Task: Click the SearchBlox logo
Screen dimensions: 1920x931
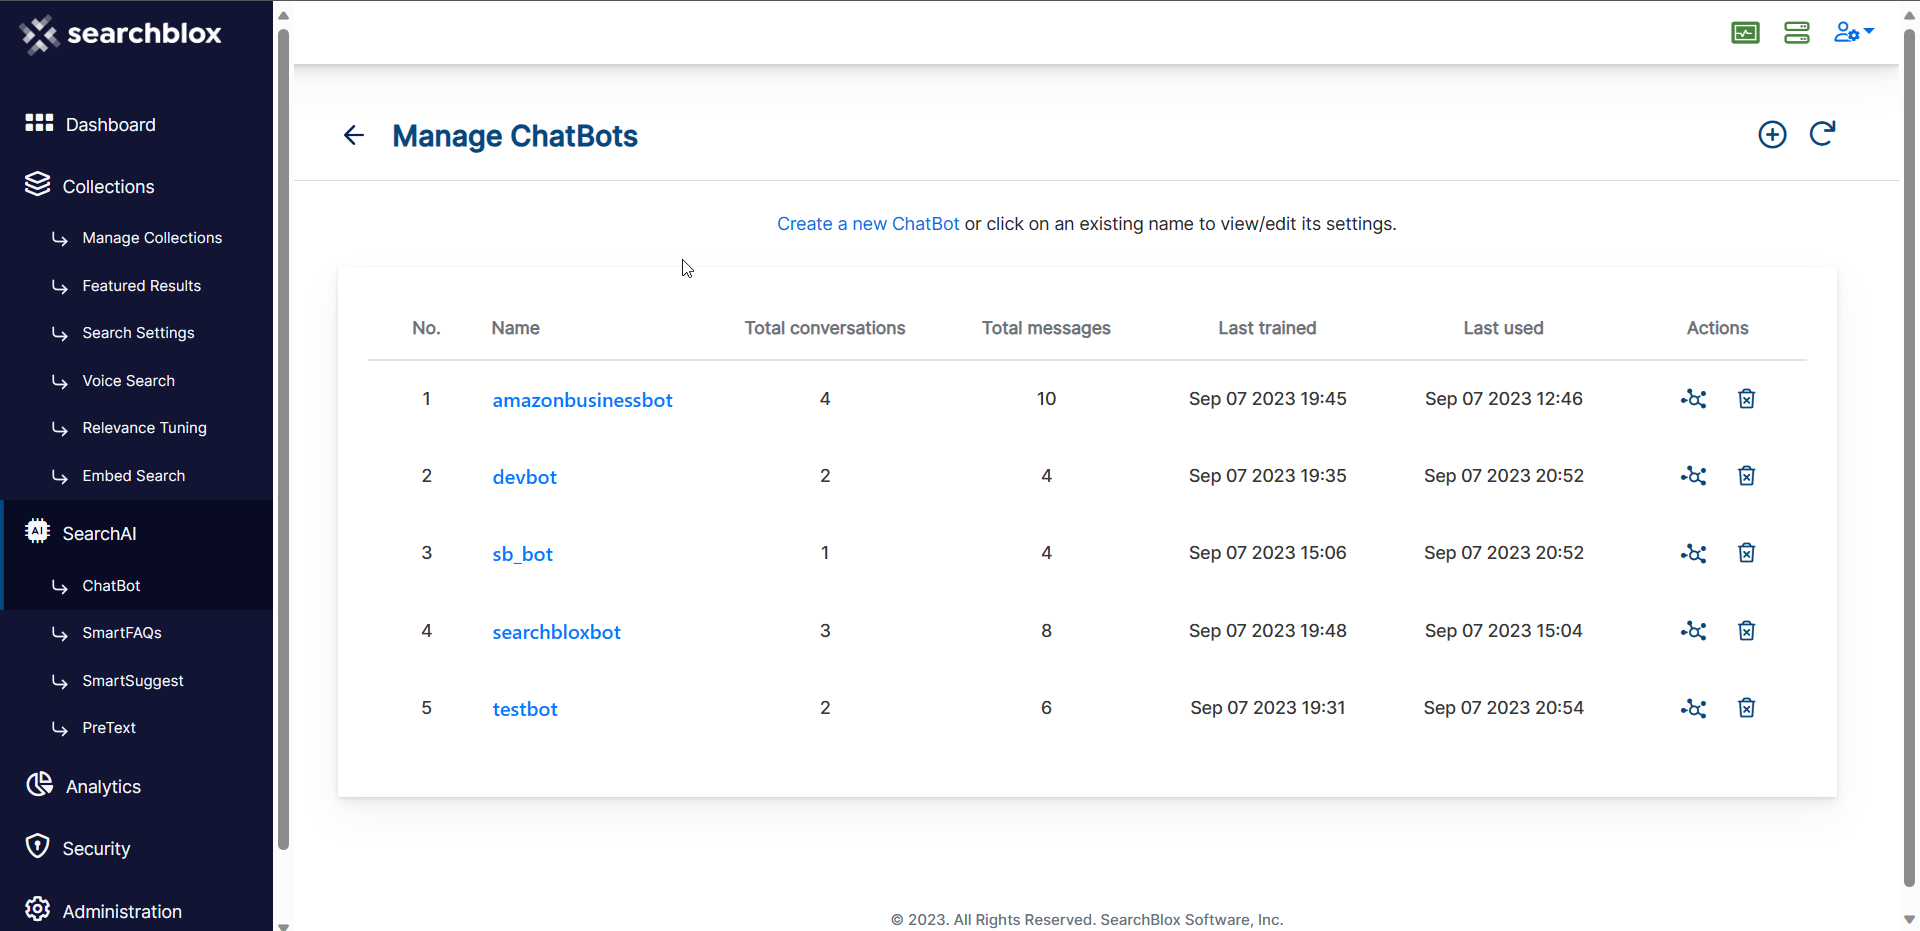Action: [x=121, y=34]
